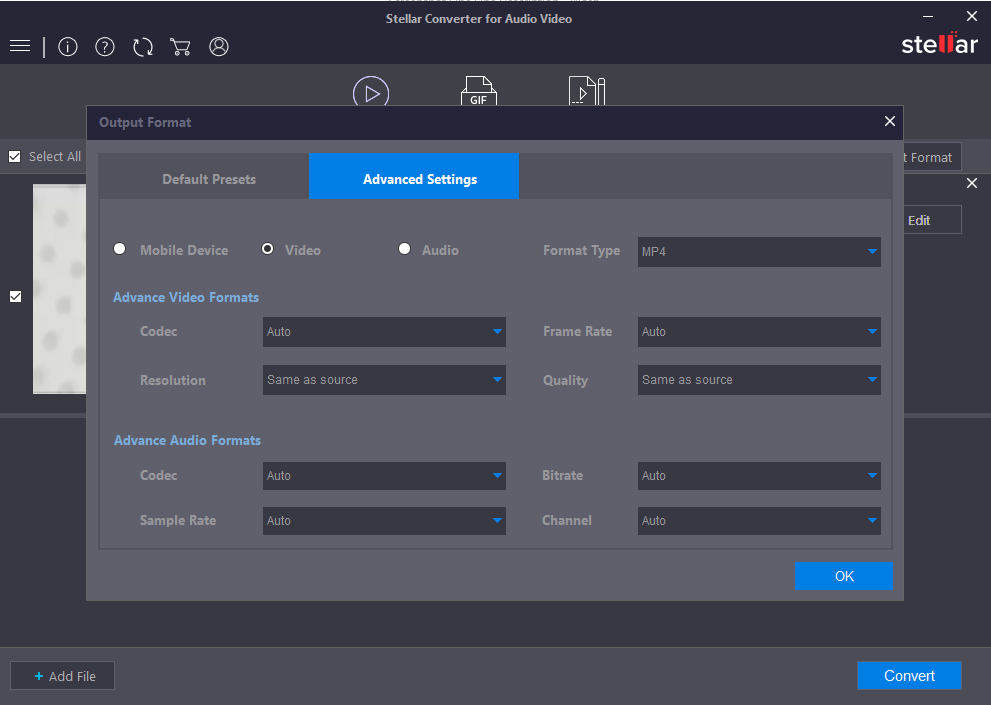Click the user account icon
Viewport: 991px width, 705px height.
pyautogui.click(x=219, y=47)
